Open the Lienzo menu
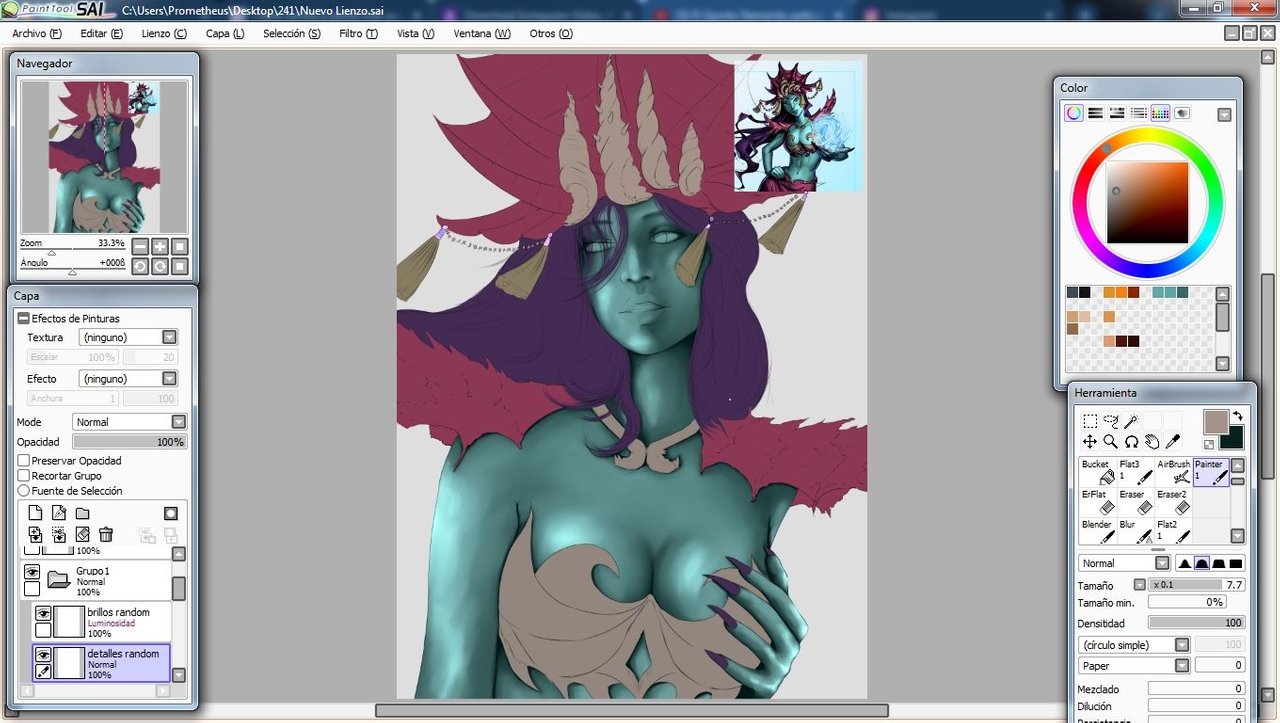This screenshot has height=723, width=1280. (x=164, y=33)
